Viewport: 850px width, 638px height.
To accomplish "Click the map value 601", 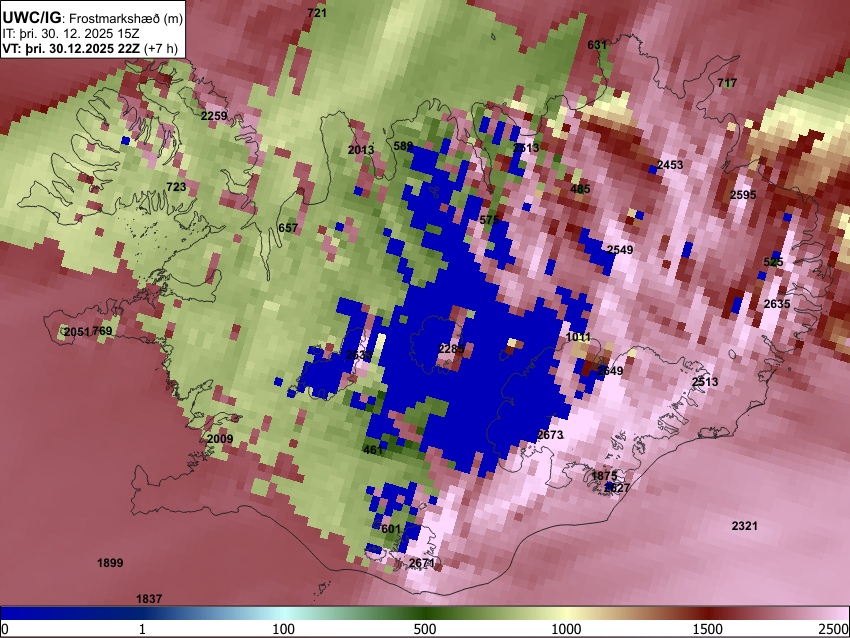I will click(391, 529).
